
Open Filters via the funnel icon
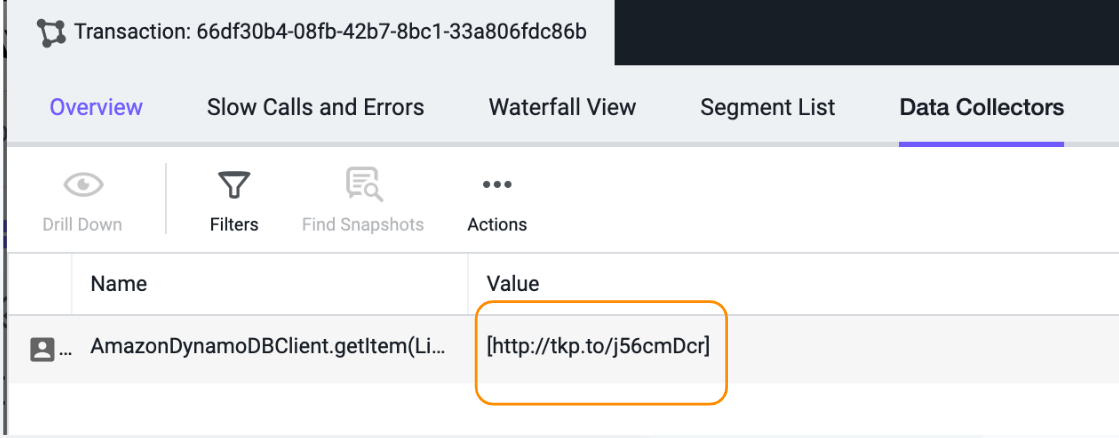pyautogui.click(x=234, y=185)
